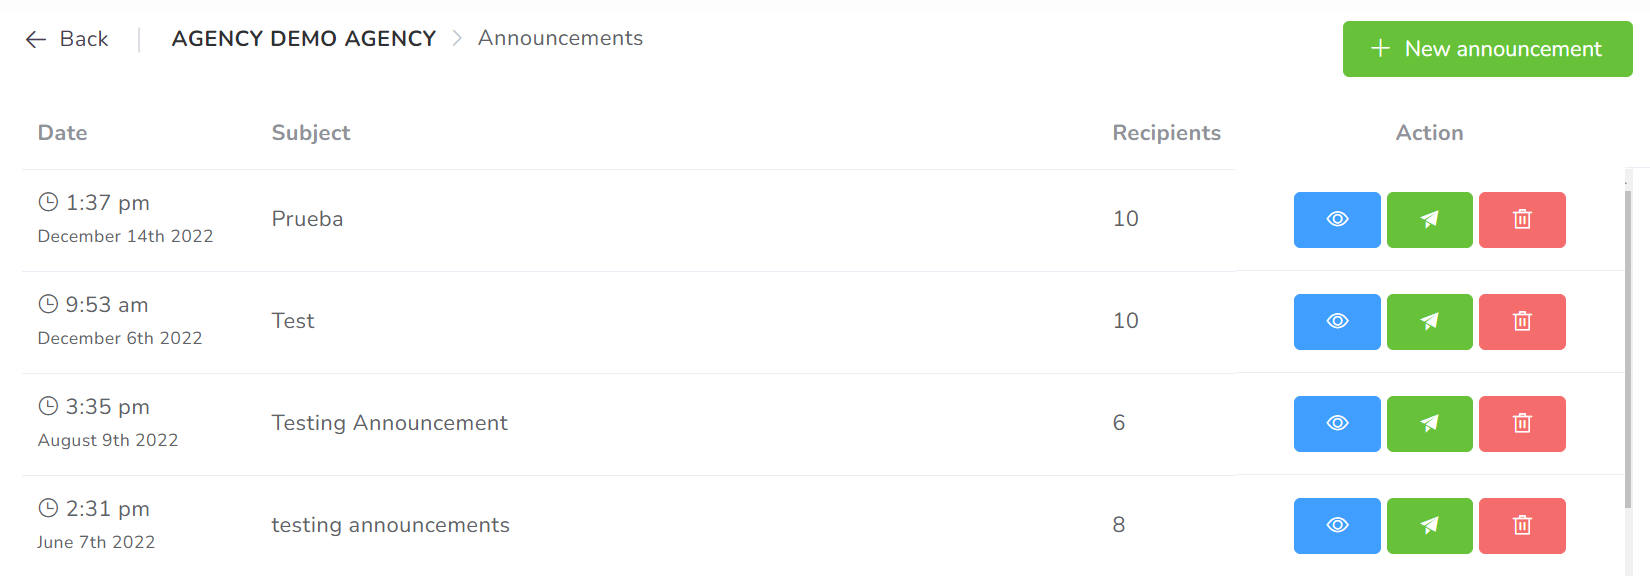1650x576 pixels.
Task: Go back using the Back link
Action: tap(67, 39)
